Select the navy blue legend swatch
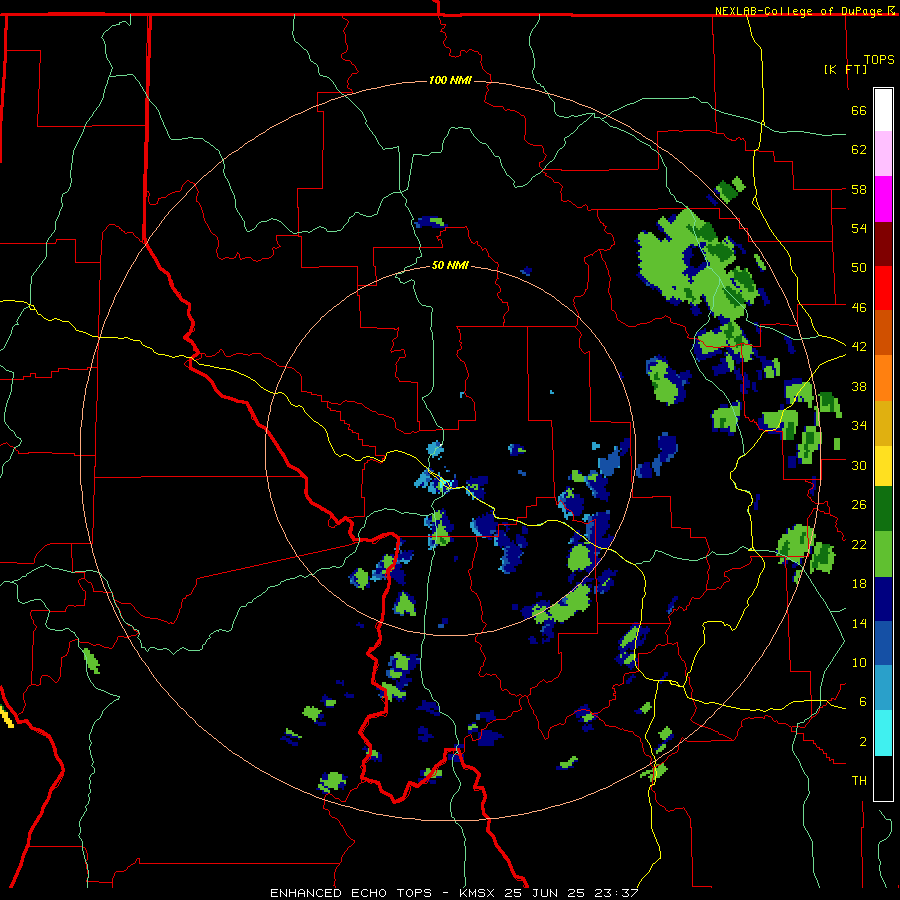900x900 pixels. pos(883,599)
